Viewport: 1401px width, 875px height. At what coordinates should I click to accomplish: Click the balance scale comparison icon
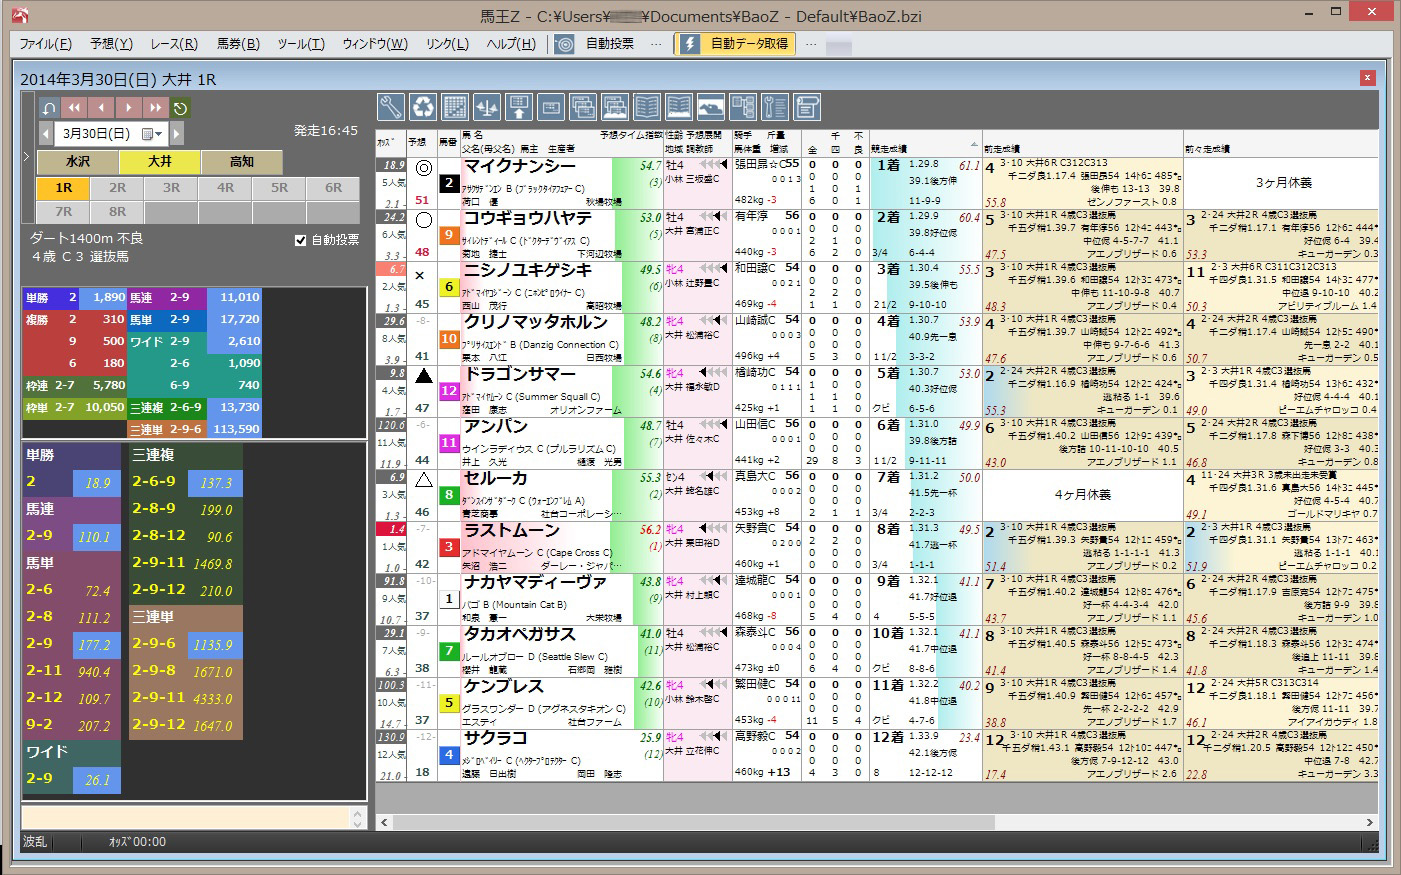(x=486, y=107)
